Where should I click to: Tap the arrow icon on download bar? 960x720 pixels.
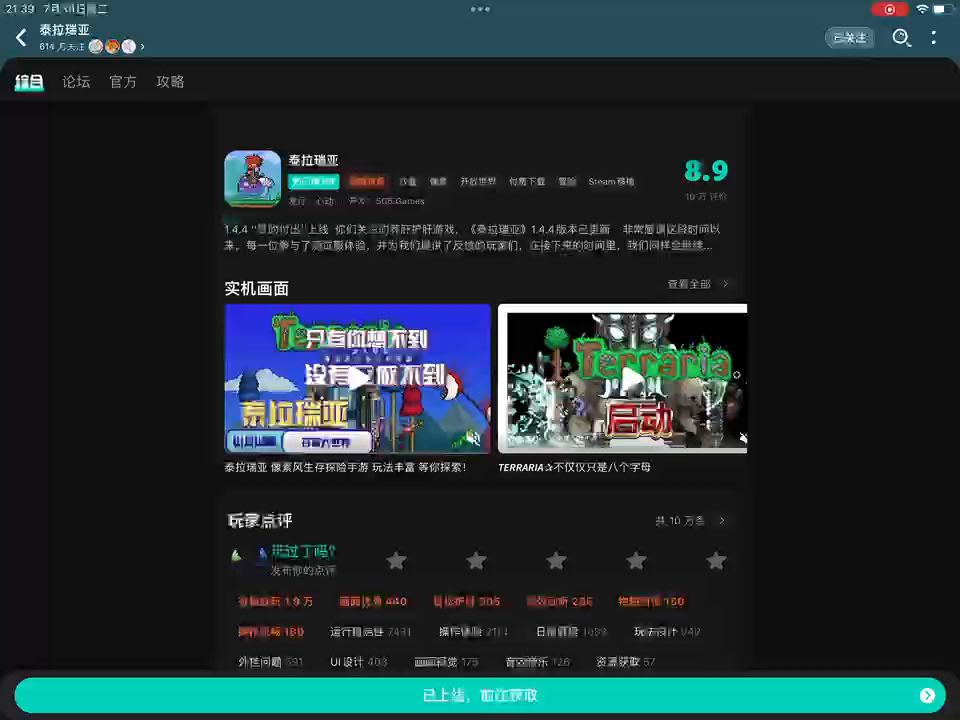pyautogui.click(x=927, y=695)
